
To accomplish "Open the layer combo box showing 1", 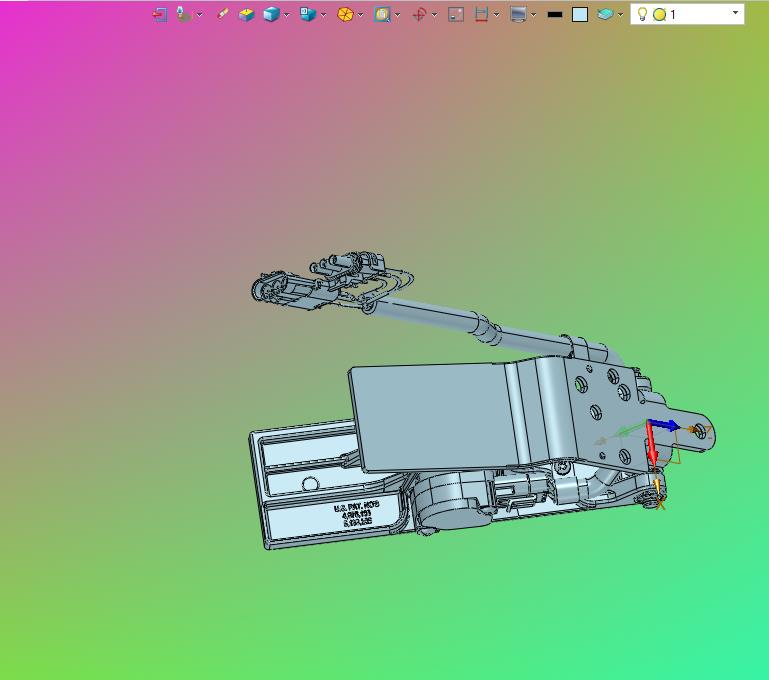I will pos(687,14).
